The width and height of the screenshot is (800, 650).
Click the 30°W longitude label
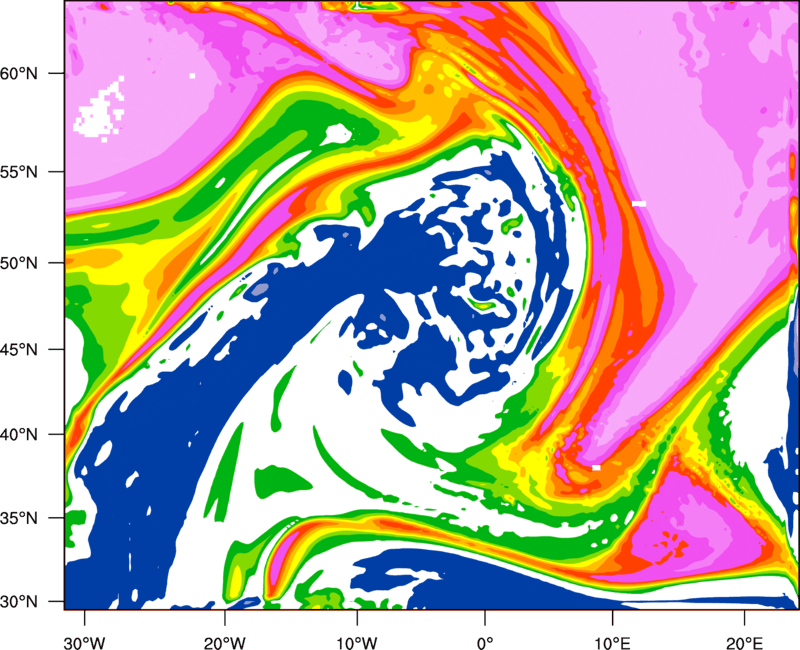click(x=85, y=643)
